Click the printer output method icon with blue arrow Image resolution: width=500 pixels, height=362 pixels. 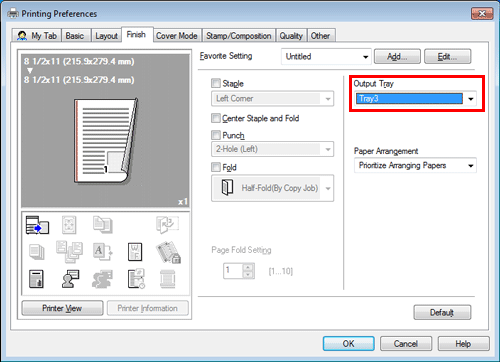37,225
